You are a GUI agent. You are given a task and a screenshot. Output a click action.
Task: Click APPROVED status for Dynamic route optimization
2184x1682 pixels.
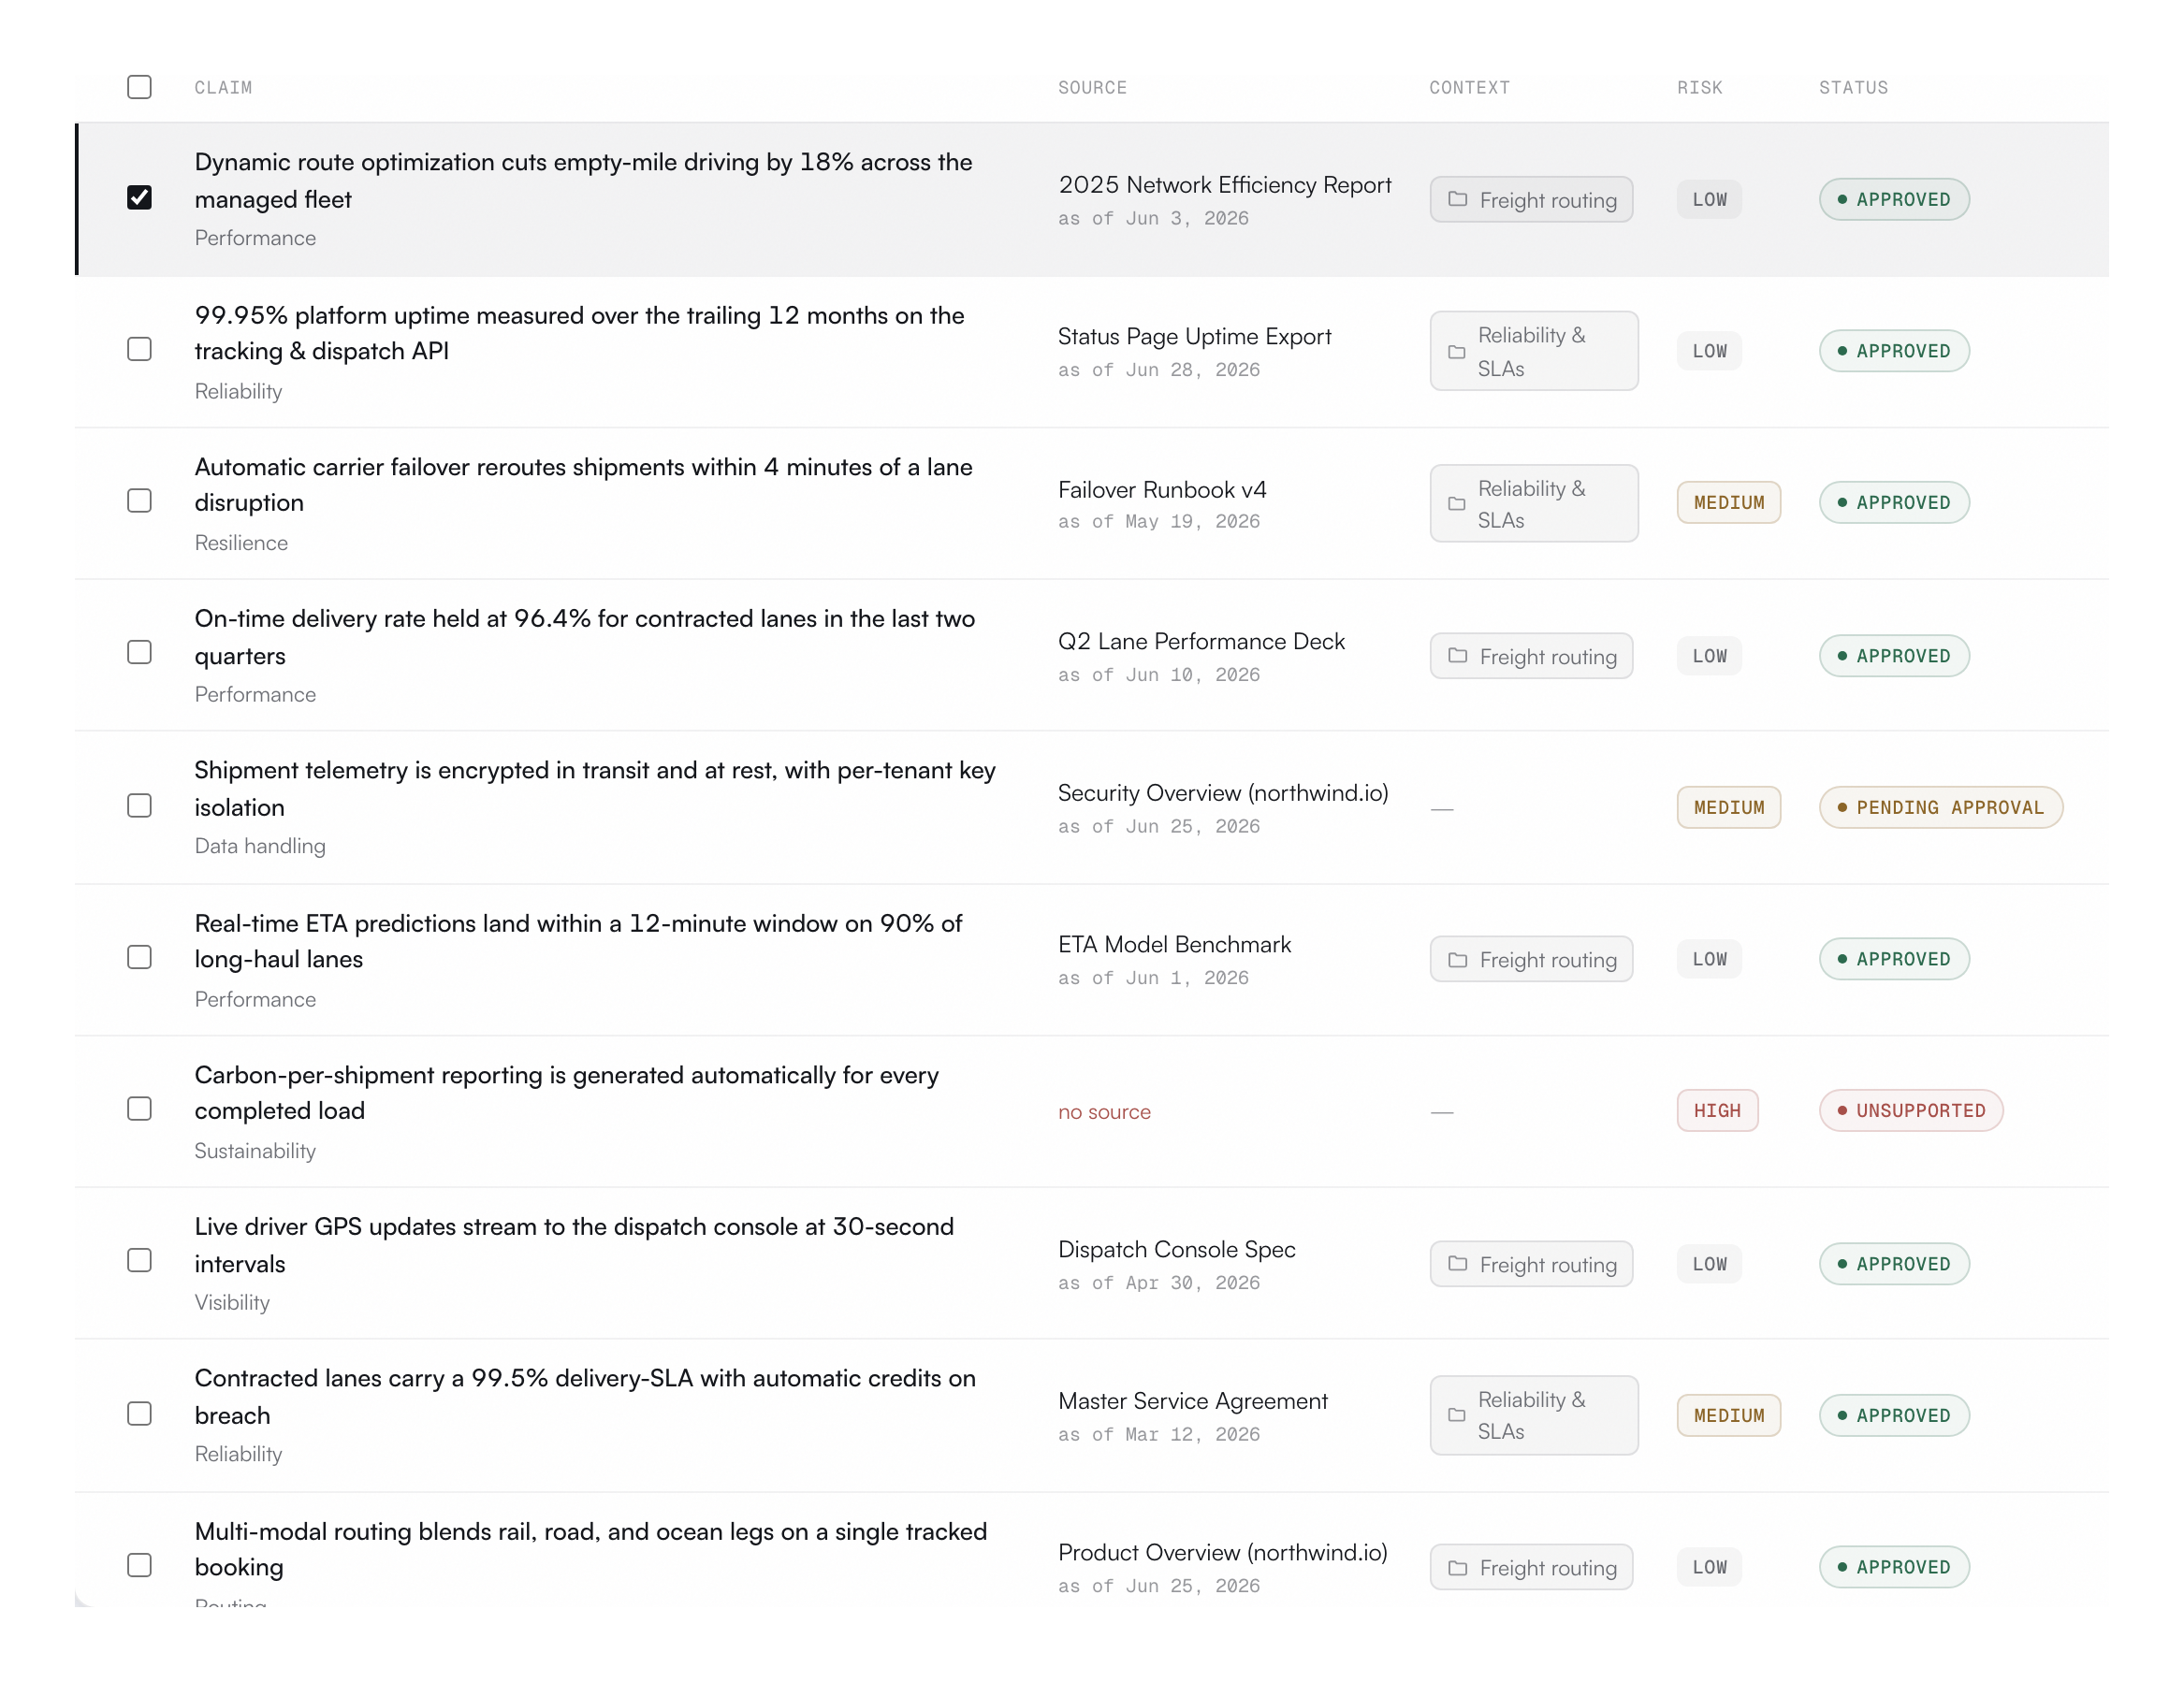point(1894,199)
